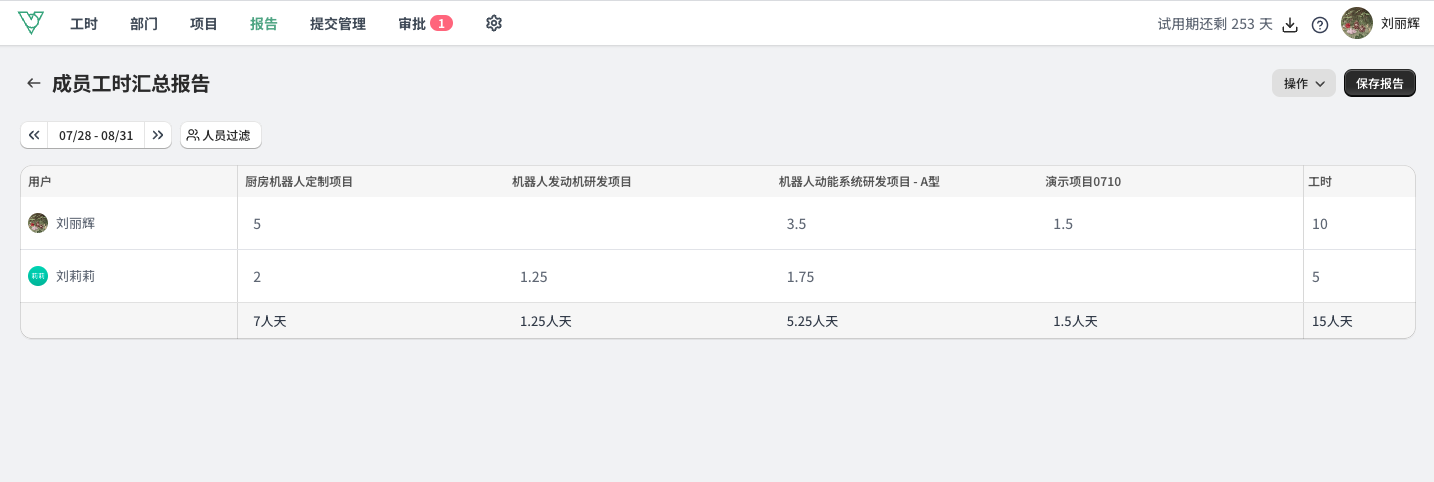Click the 保存报告 button
Viewport: 1434px width, 482px height.
1380,83
